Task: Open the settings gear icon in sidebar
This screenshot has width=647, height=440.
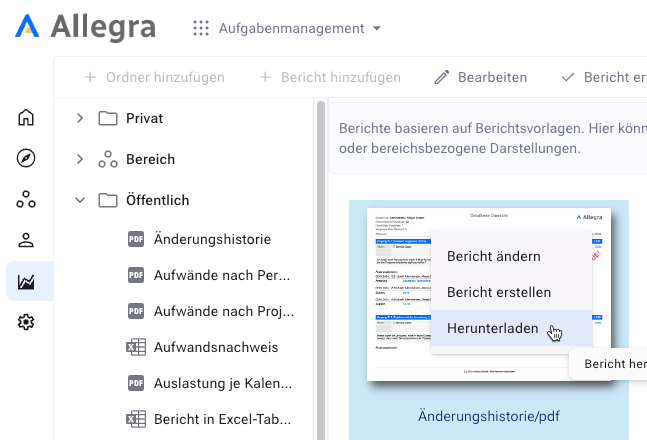Action: tap(26, 322)
